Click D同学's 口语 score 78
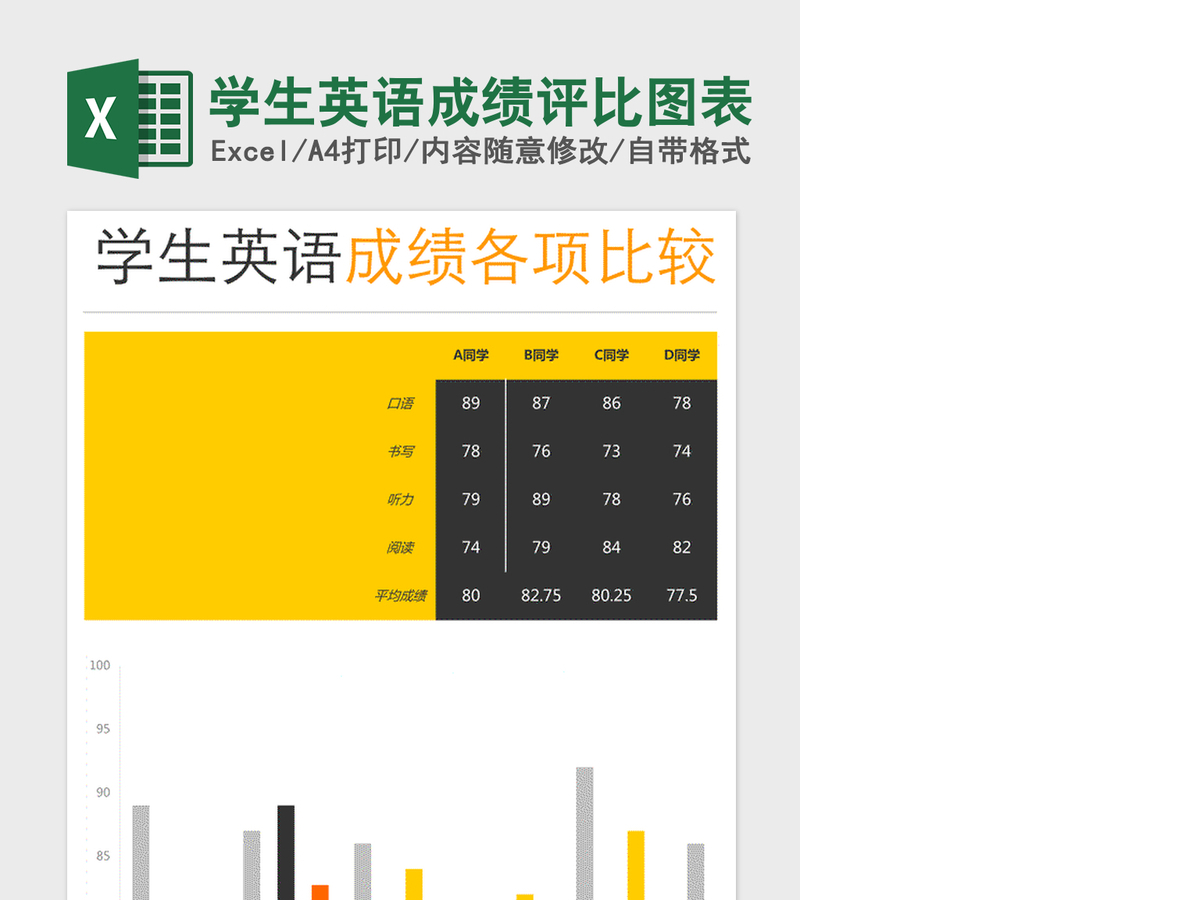Image resolution: width=1200 pixels, height=900 pixels. point(682,403)
